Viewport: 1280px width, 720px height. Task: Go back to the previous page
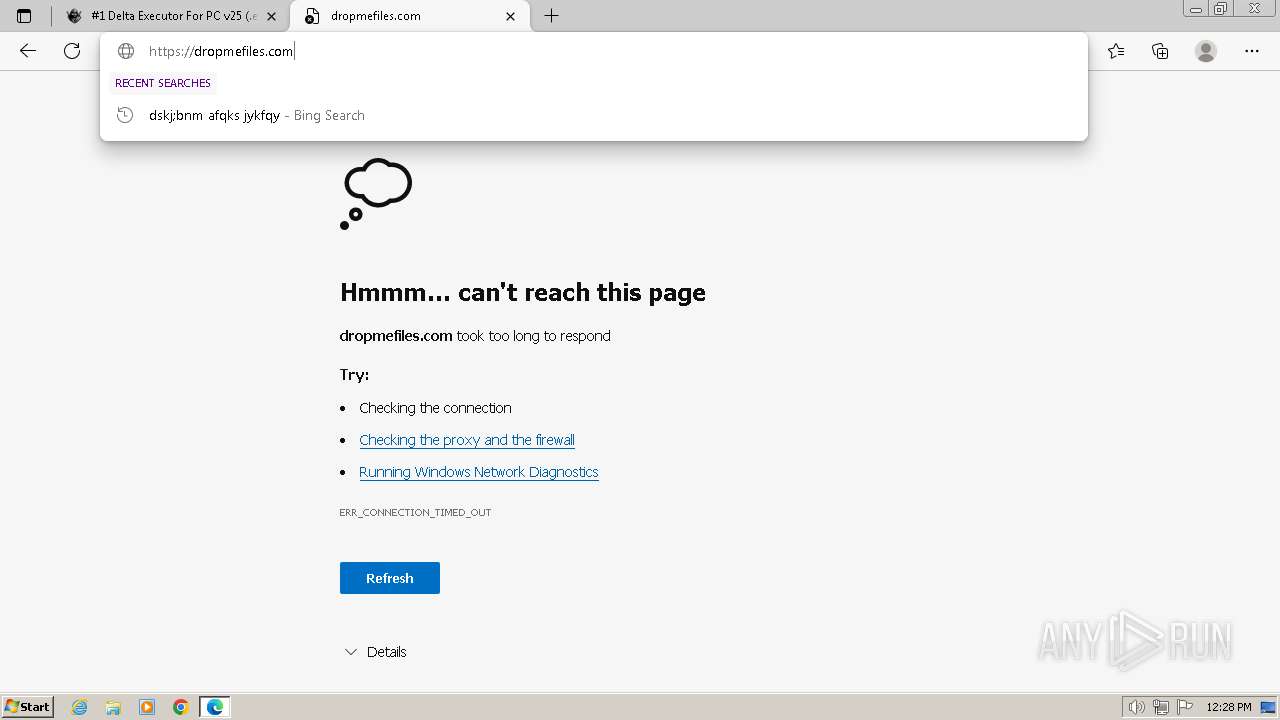click(28, 51)
